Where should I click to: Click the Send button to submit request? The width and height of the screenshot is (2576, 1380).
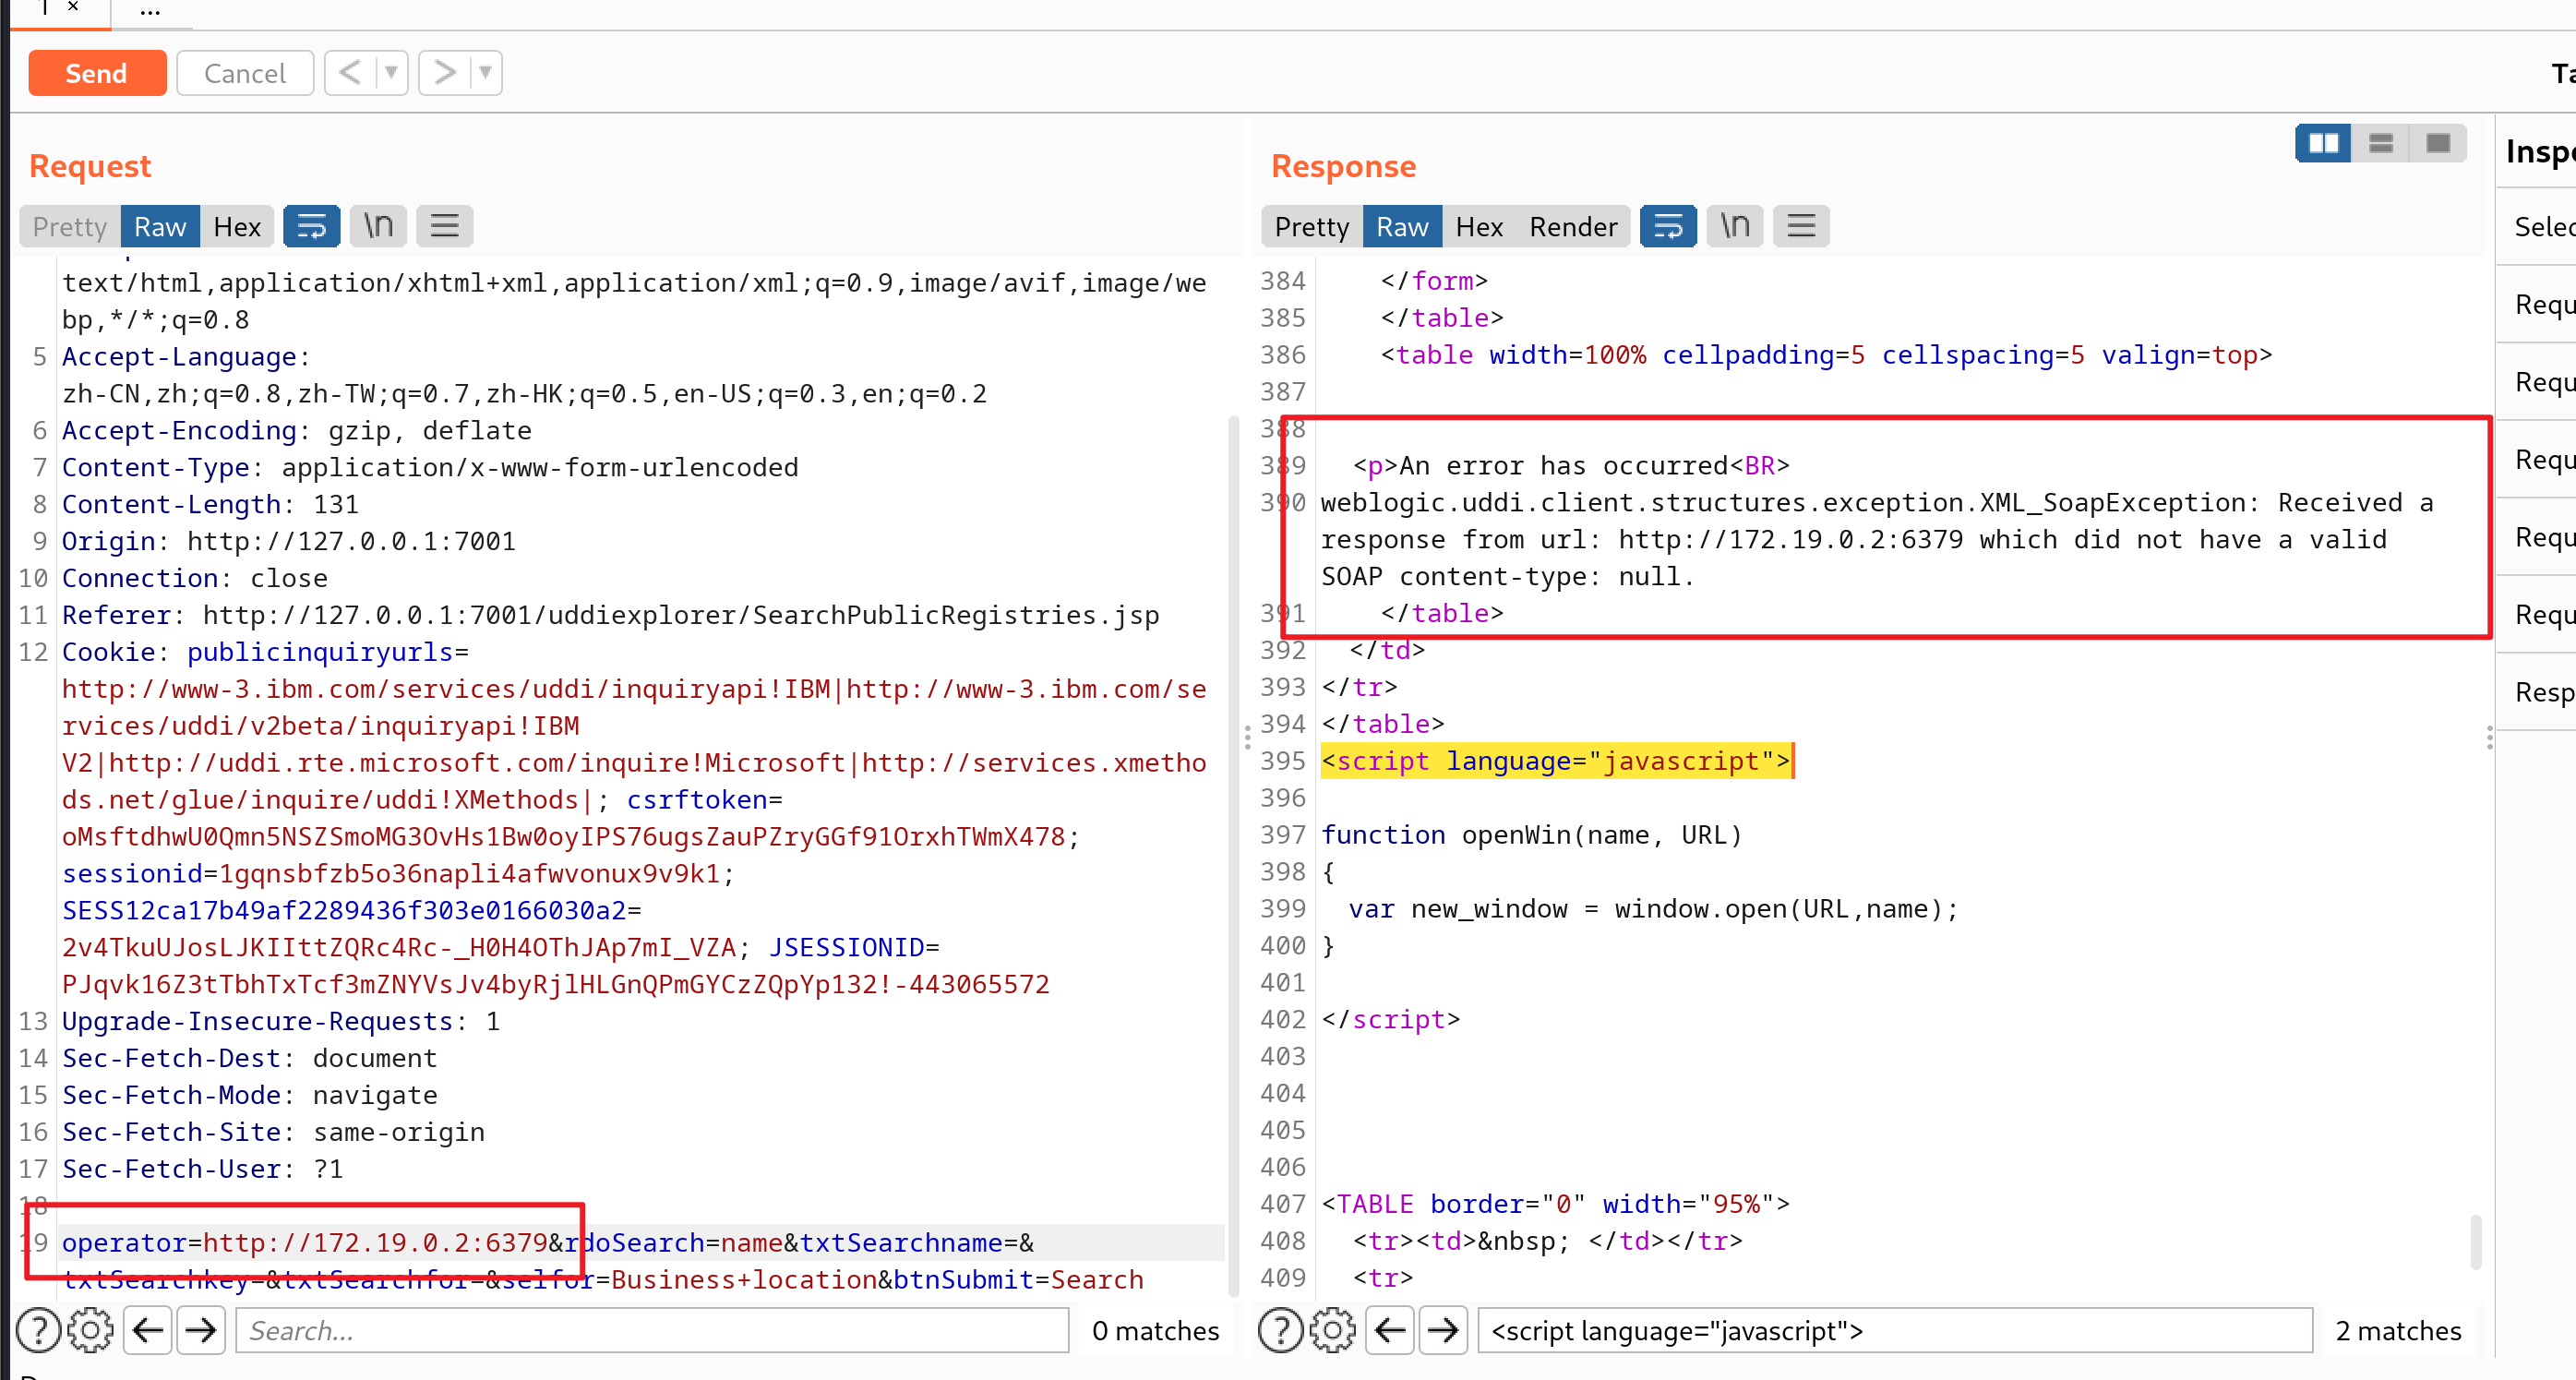click(95, 72)
